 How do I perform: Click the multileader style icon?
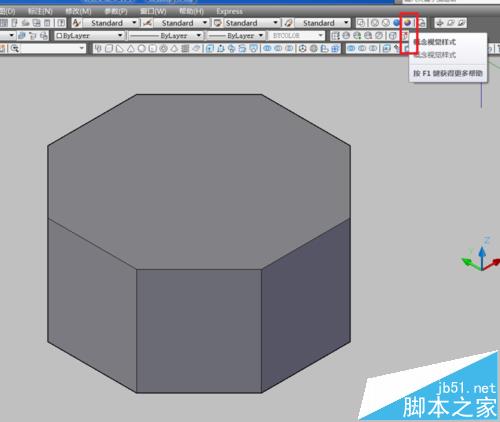288,23
